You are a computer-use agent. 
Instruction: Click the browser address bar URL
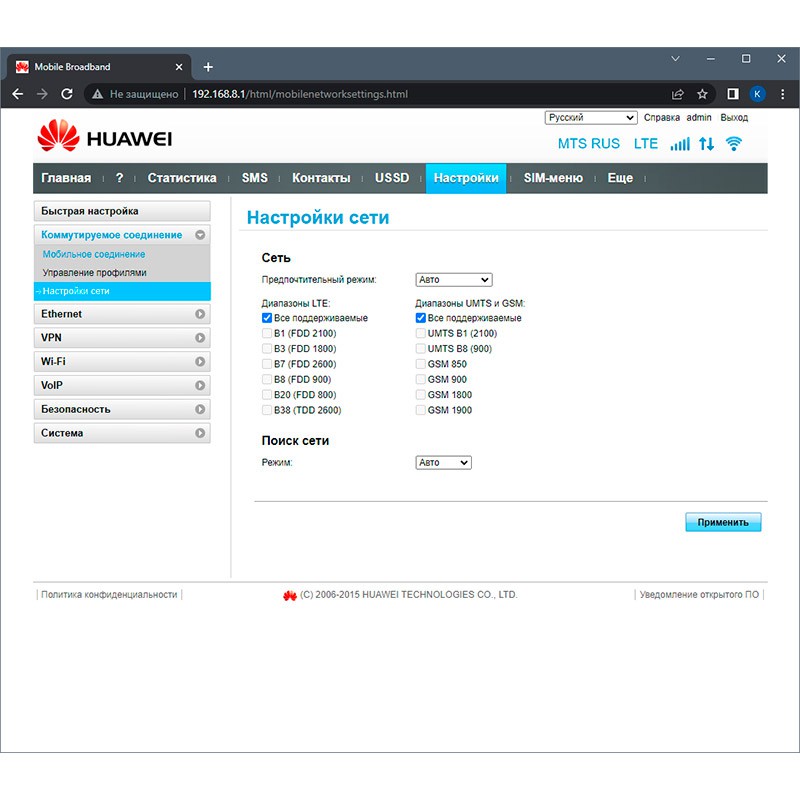click(300, 94)
